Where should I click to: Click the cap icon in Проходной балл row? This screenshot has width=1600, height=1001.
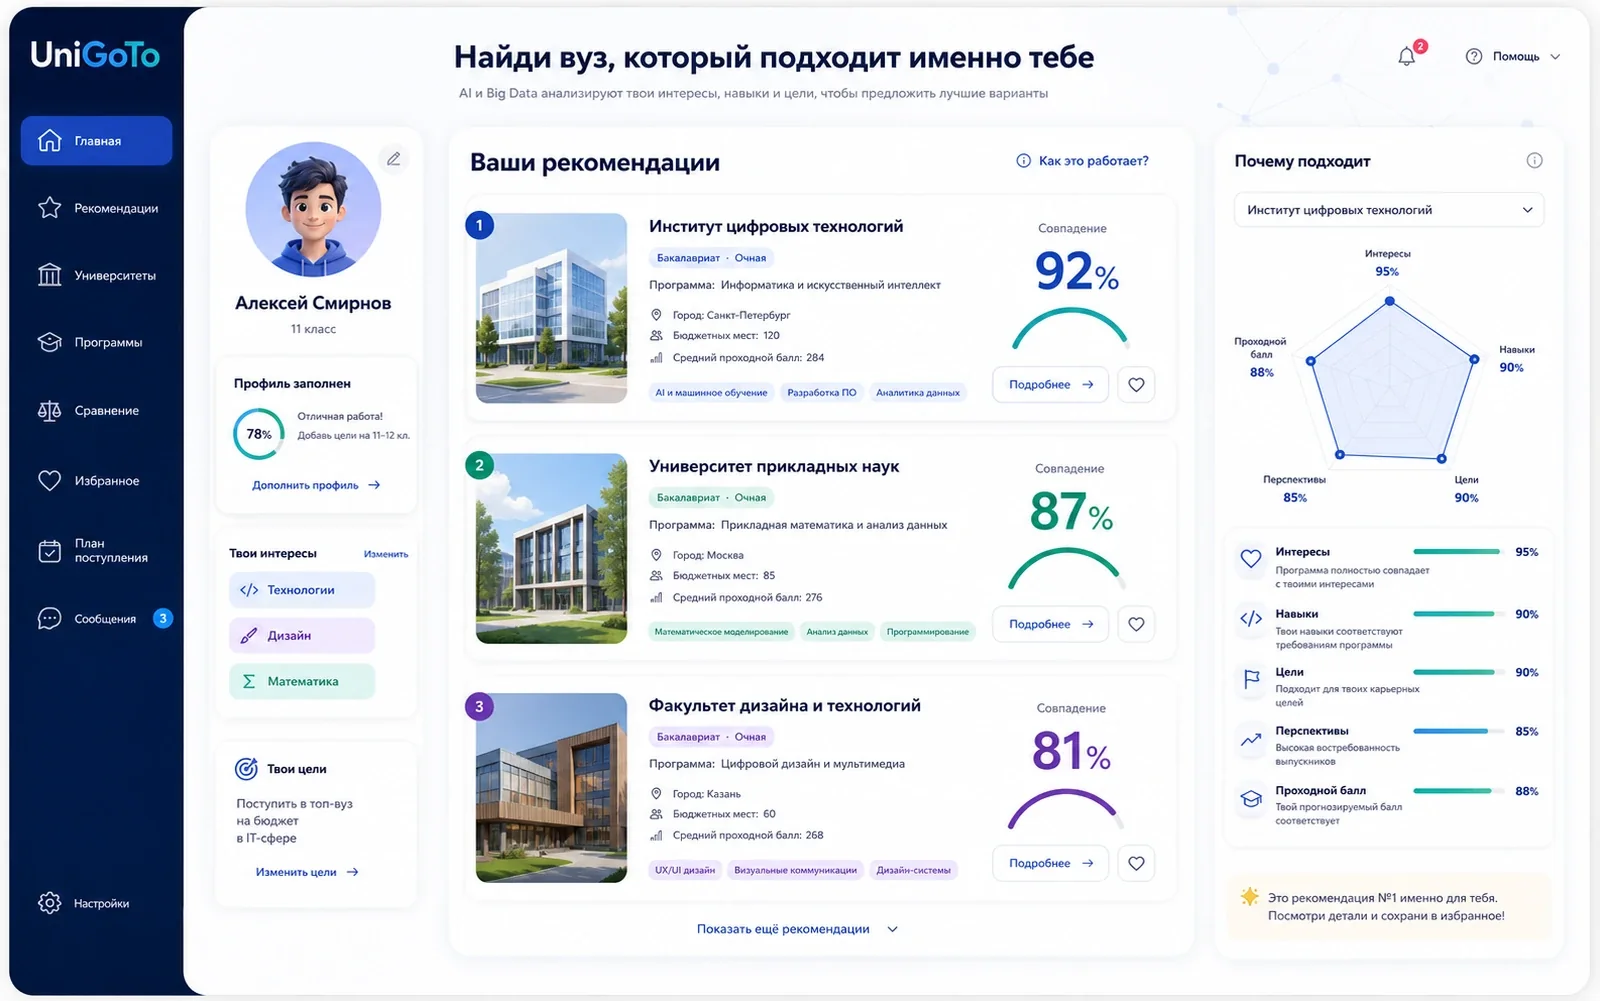[1251, 799]
